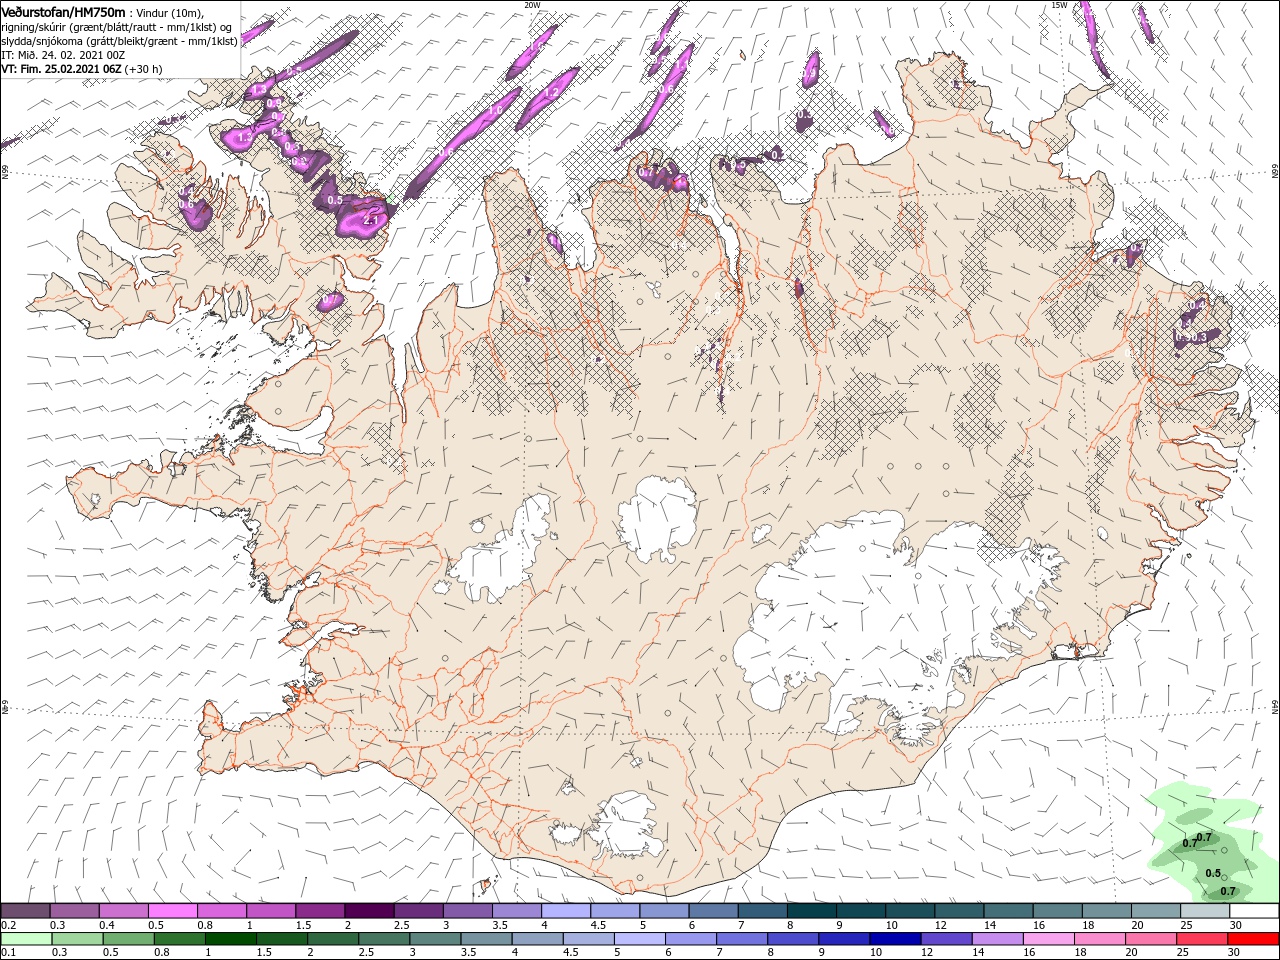Viewport: 1280px width, 960px height.
Task: Select white 30 snow scale swatch
Action: pos(1254,911)
